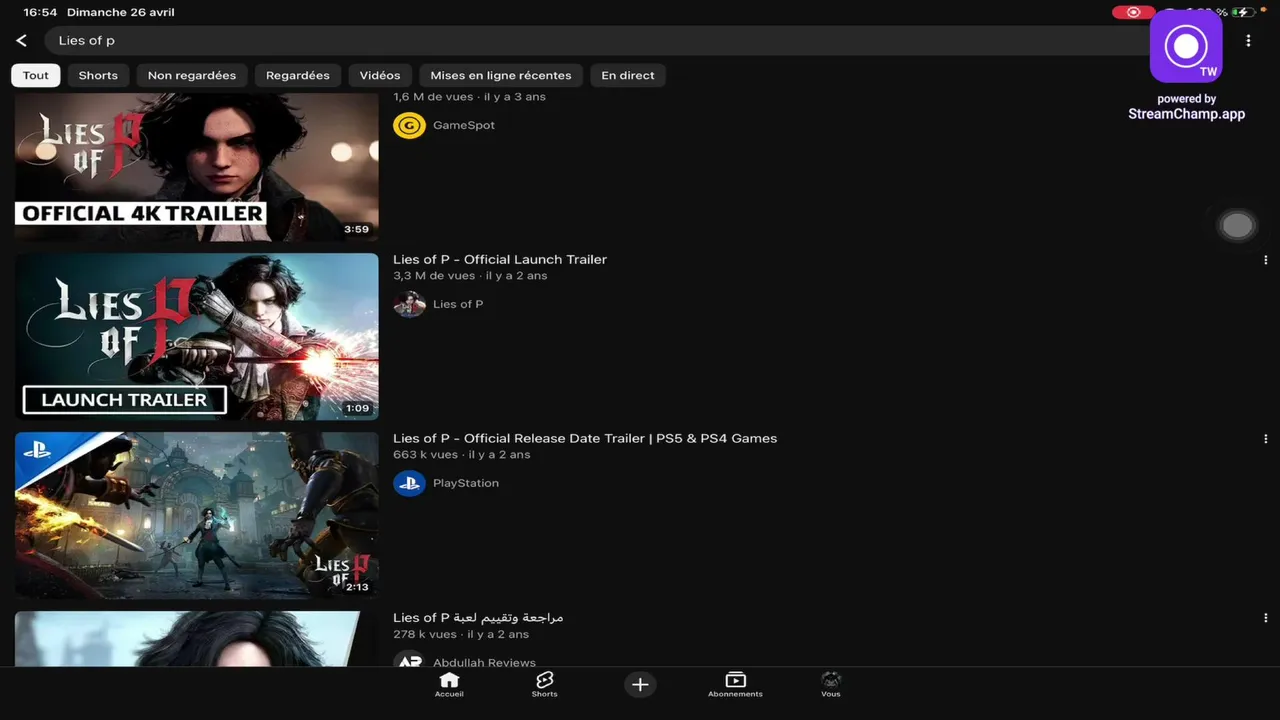Play the Launch Trailer thumbnail
The image size is (1280, 720).
(x=197, y=336)
